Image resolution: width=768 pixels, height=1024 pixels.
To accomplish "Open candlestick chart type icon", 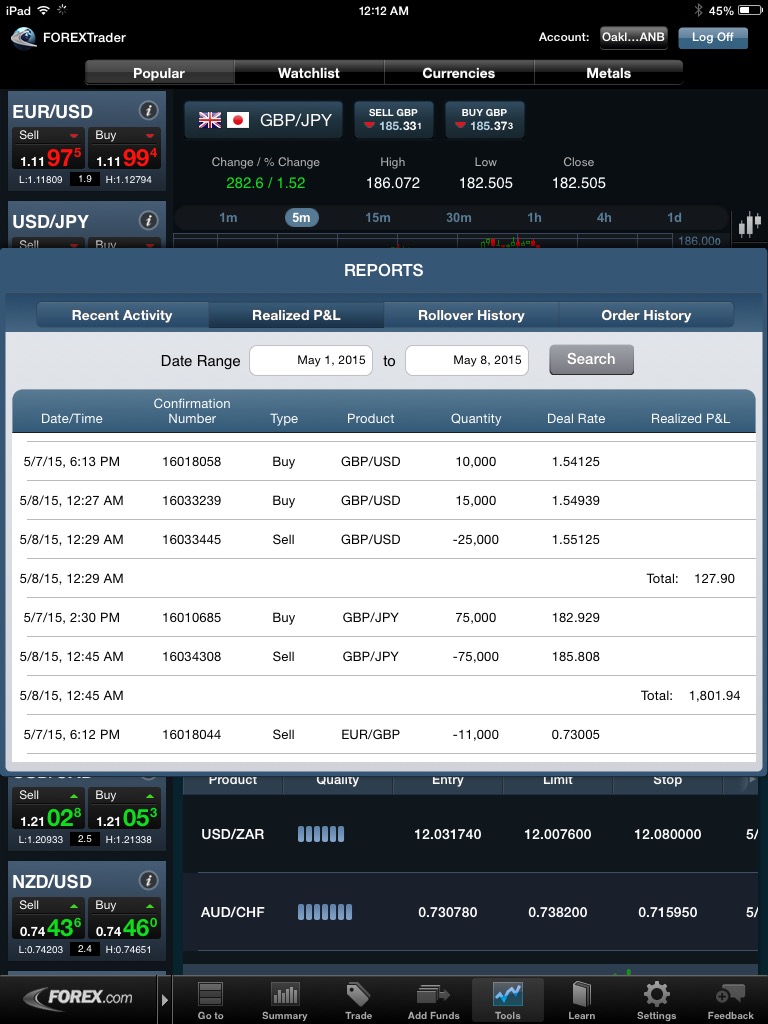I will click(749, 225).
